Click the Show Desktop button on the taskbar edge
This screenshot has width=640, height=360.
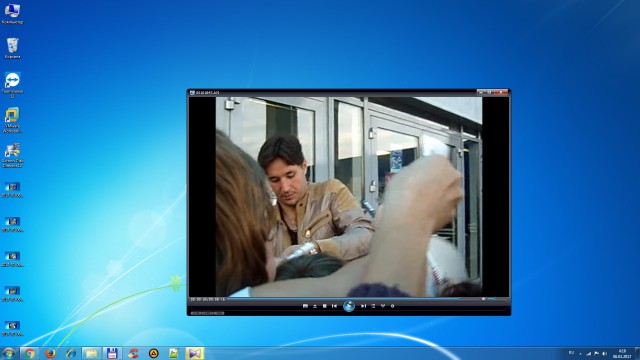[637, 353]
